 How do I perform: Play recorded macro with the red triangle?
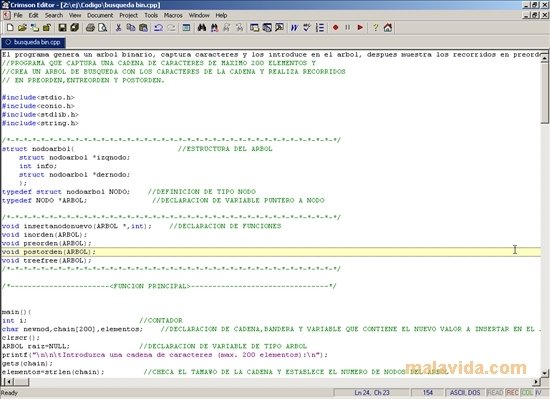click(360, 27)
